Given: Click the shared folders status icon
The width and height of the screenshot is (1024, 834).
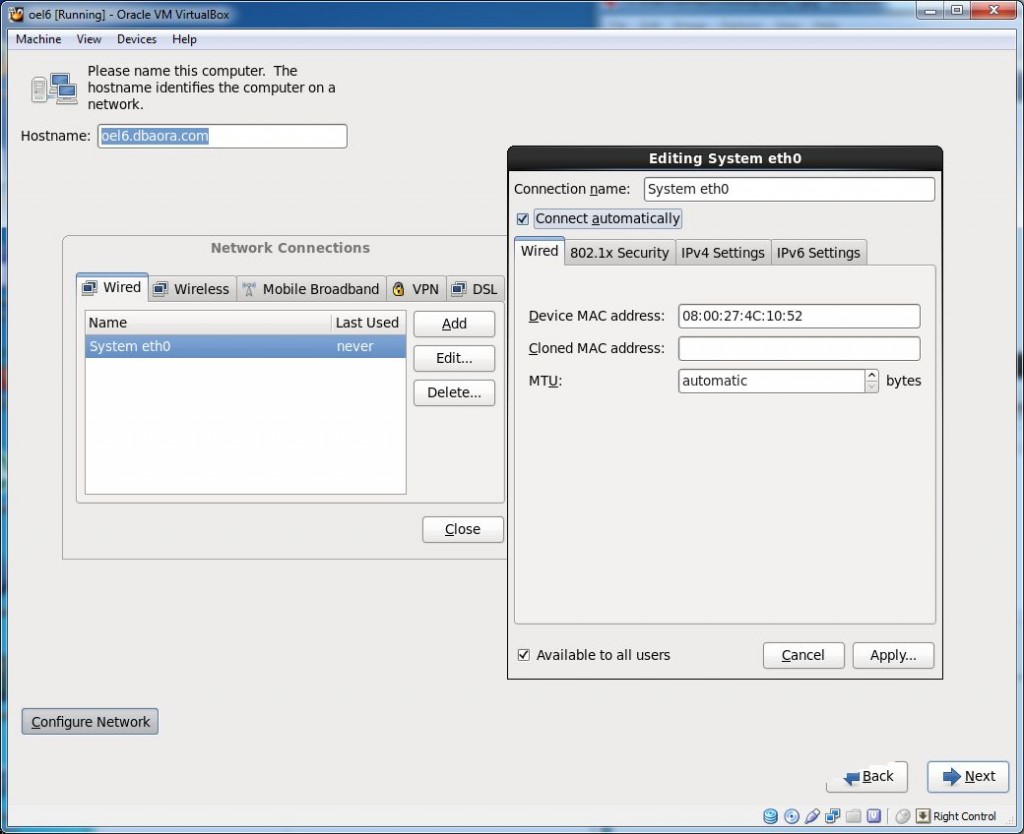Looking at the screenshot, I should click(853, 816).
